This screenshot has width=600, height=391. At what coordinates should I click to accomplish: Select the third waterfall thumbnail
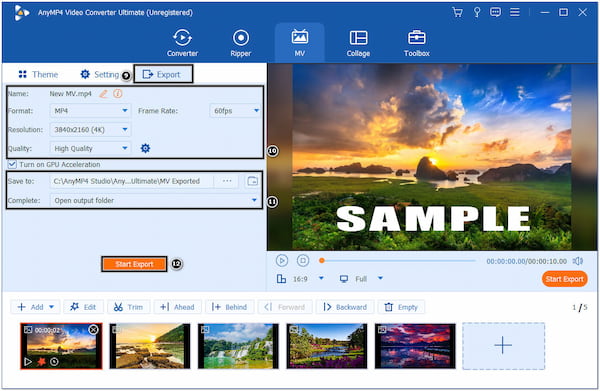click(x=238, y=346)
